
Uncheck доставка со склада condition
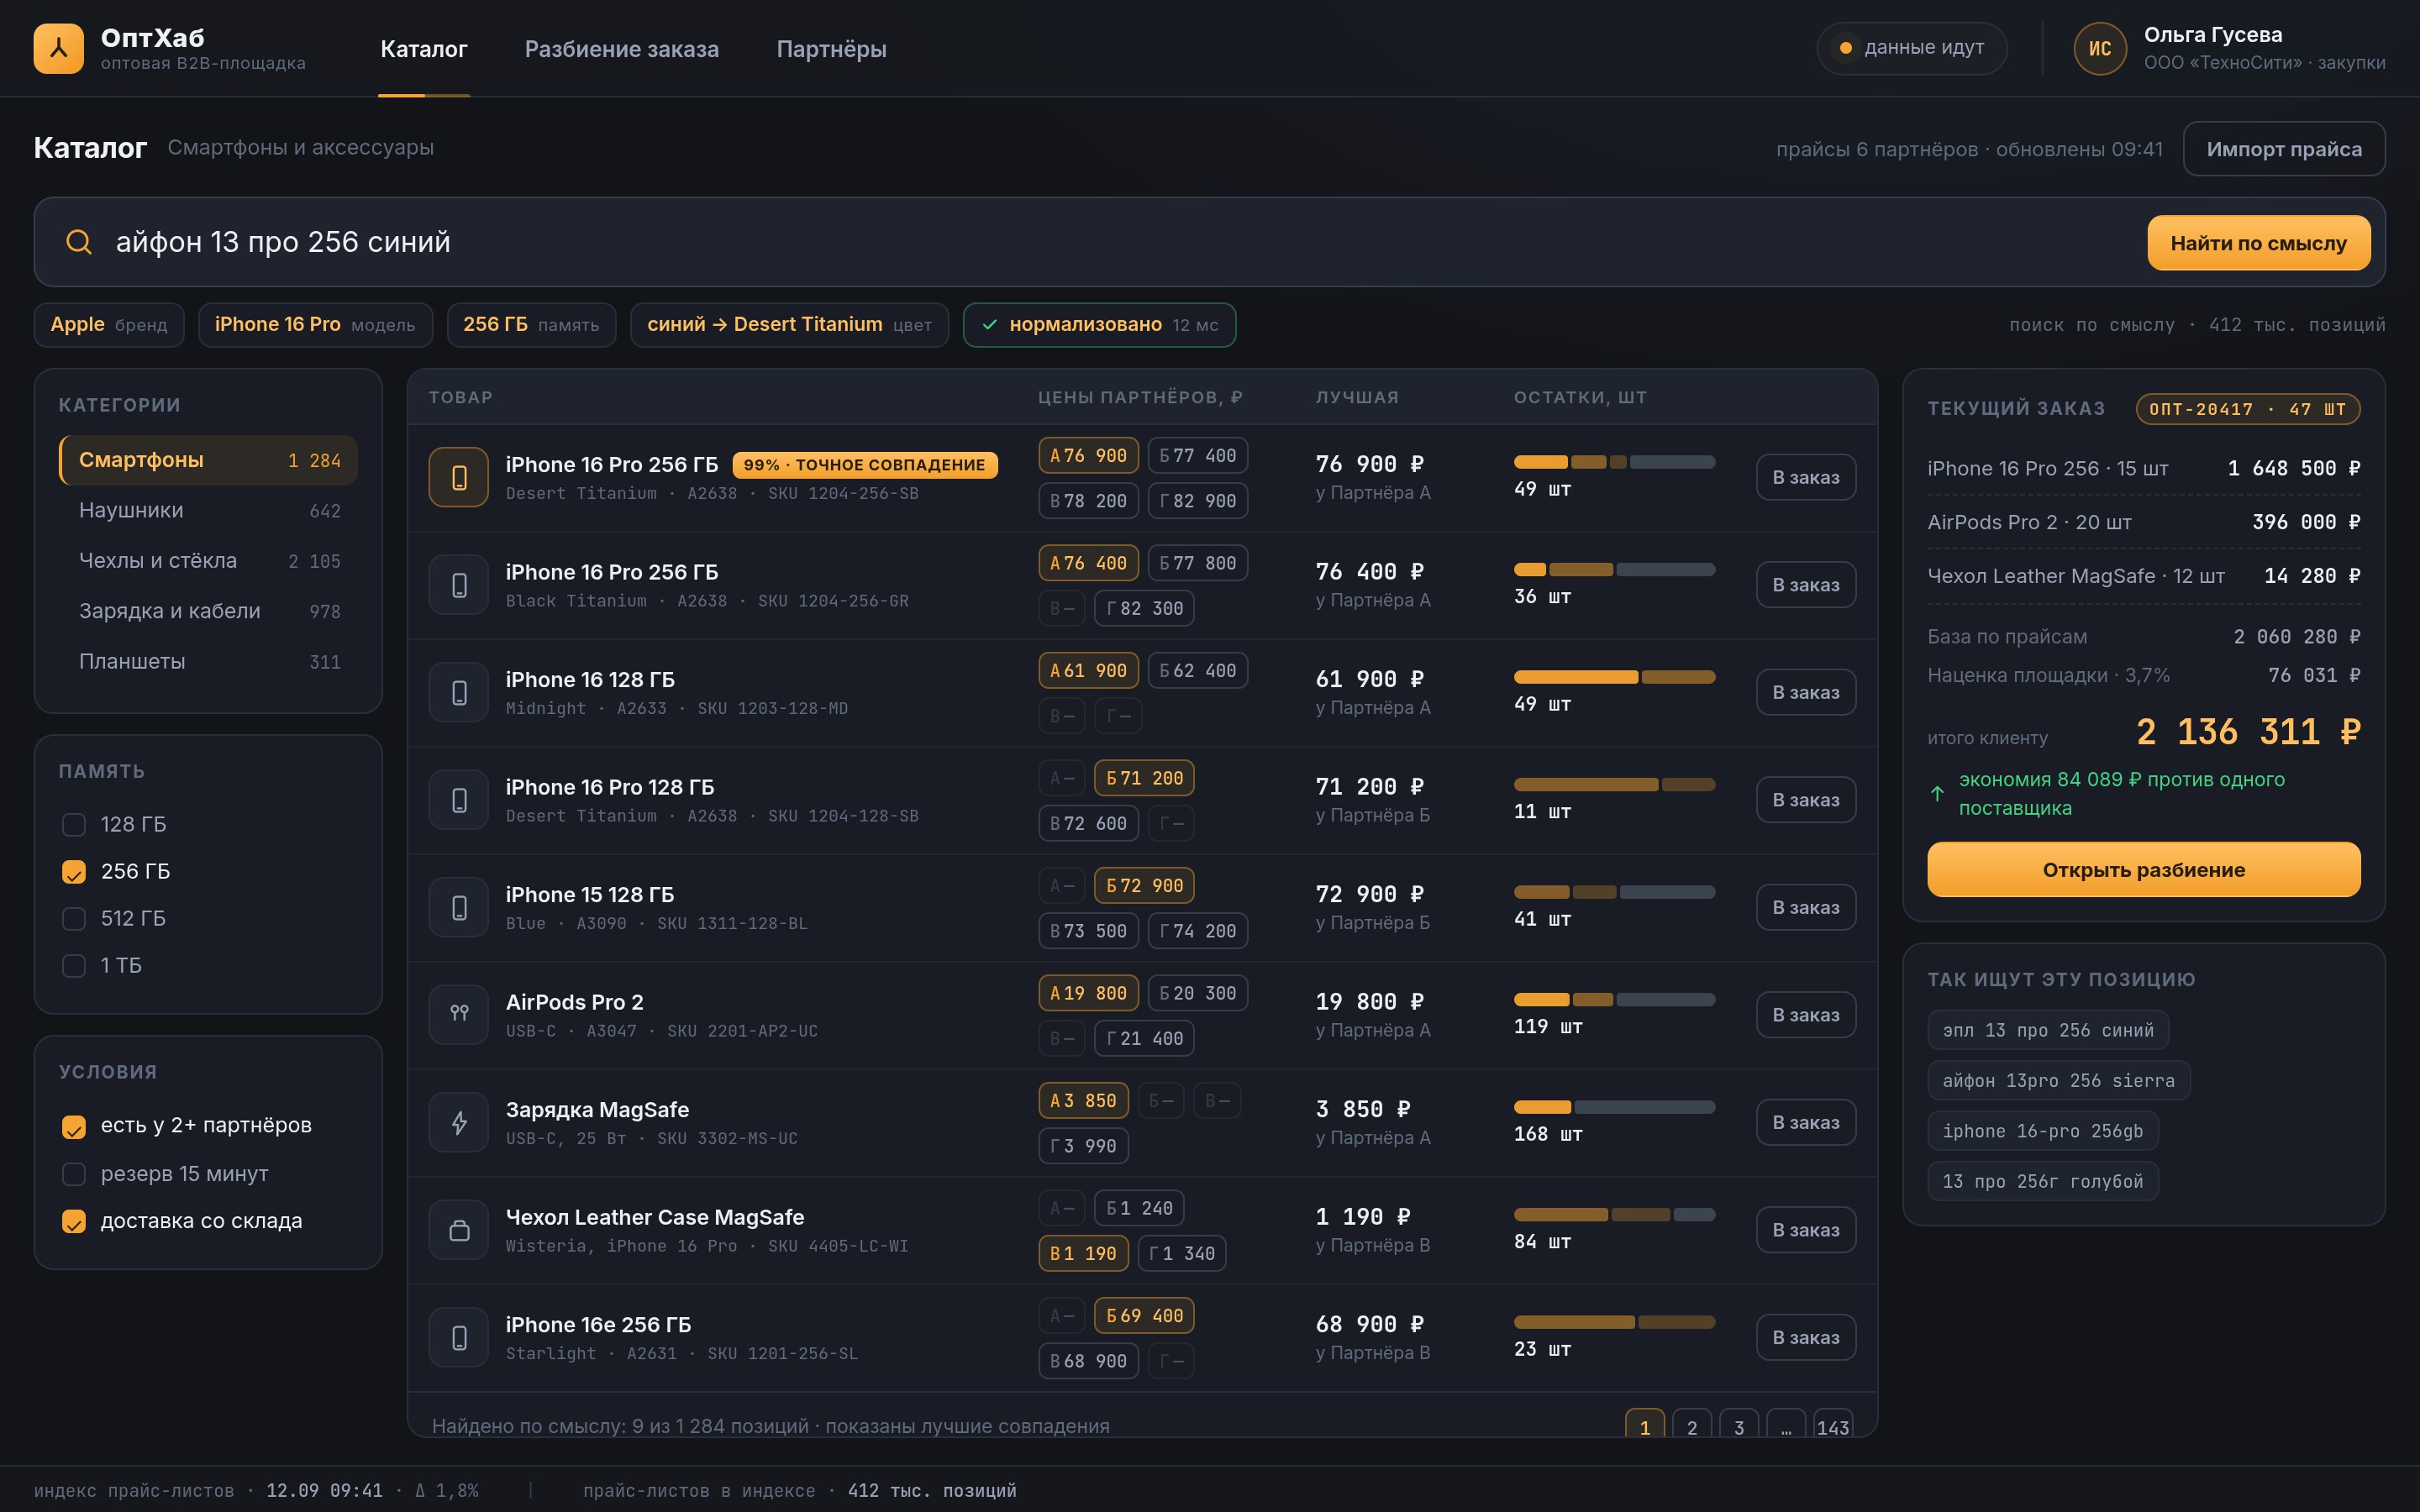[74, 1221]
